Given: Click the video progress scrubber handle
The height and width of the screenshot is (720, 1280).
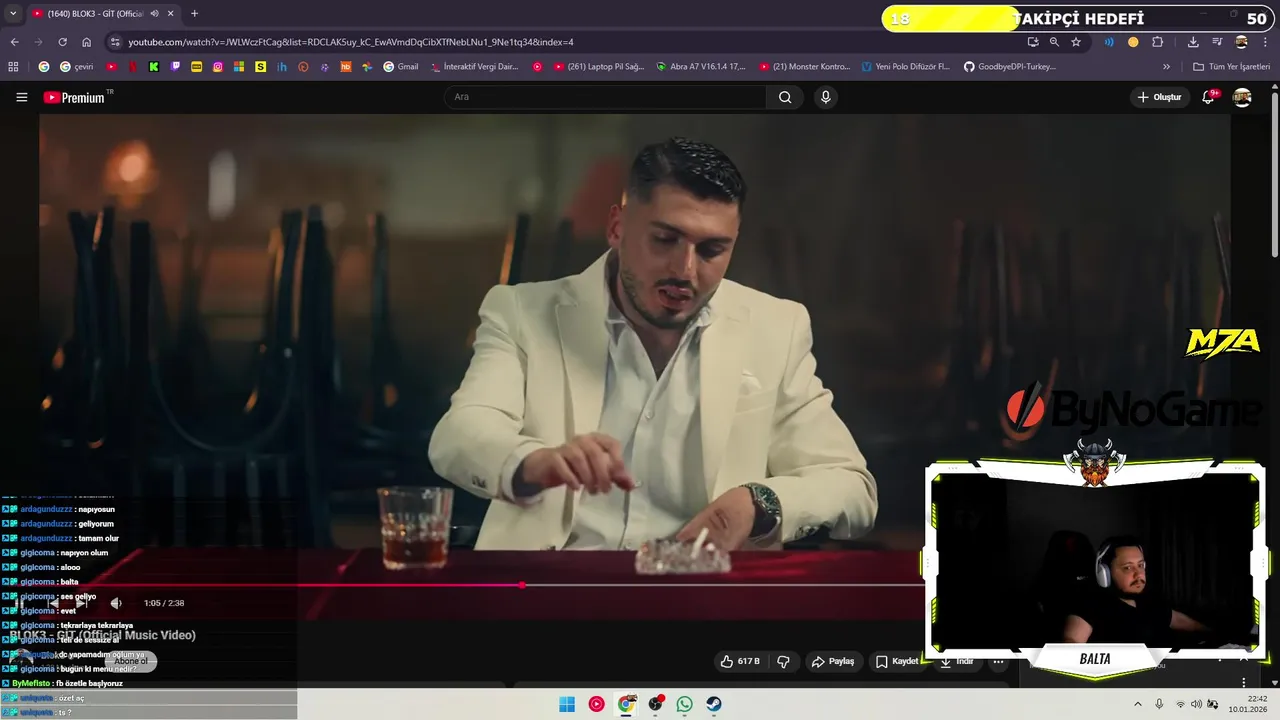Looking at the screenshot, I should click(x=521, y=585).
